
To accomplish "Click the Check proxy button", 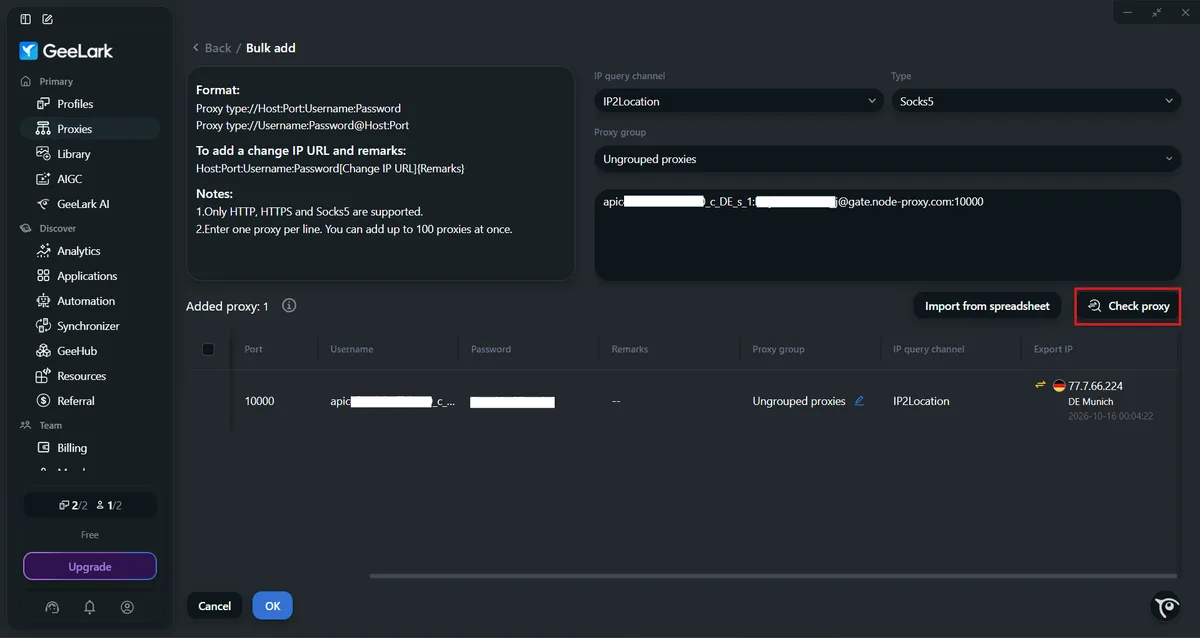I will click(1128, 306).
